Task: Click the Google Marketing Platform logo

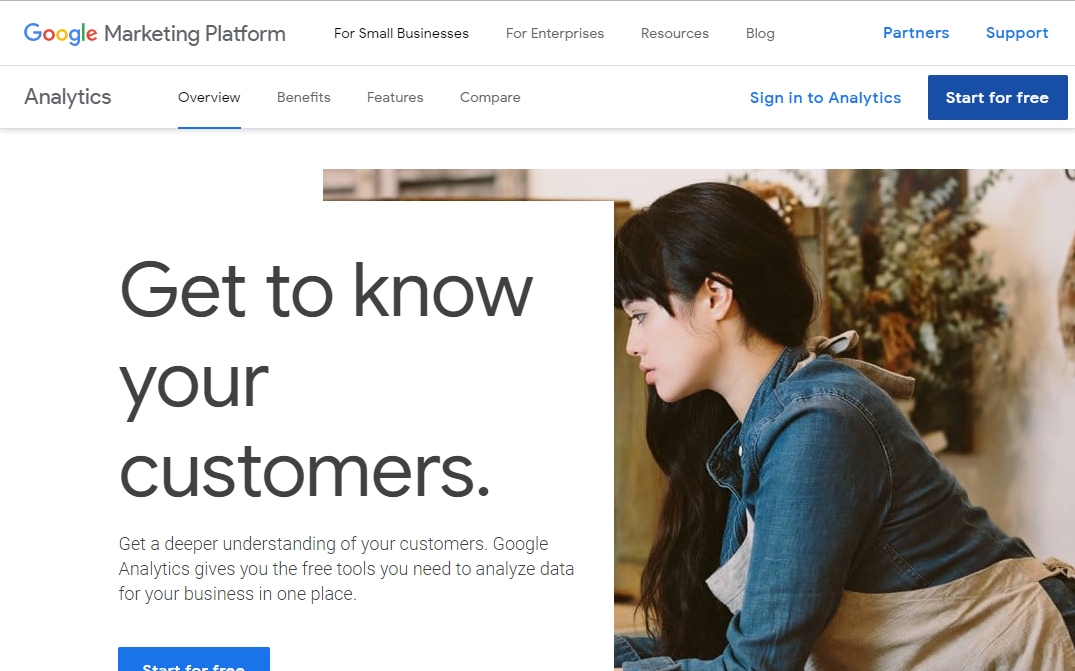Action: [x=154, y=33]
